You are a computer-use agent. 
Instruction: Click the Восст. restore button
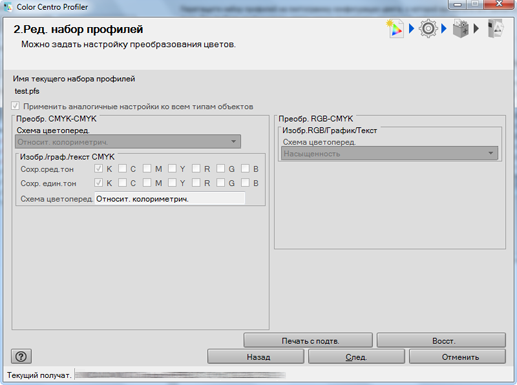(x=441, y=341)
